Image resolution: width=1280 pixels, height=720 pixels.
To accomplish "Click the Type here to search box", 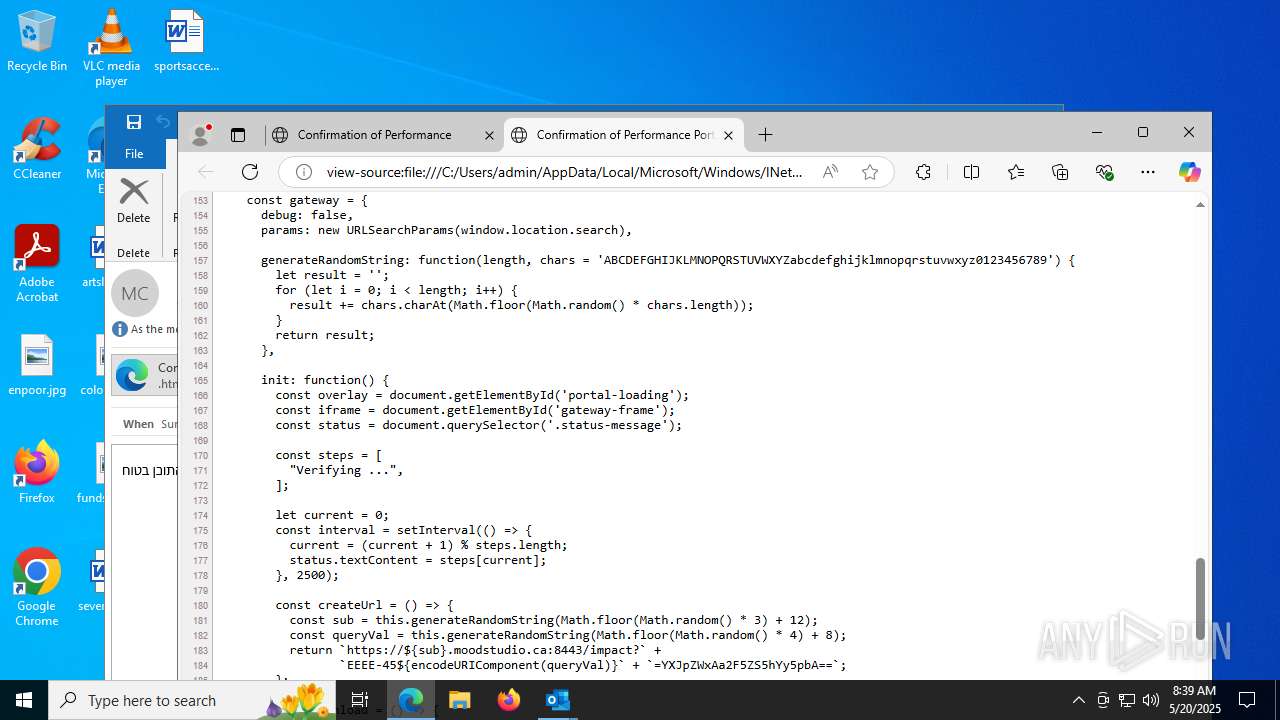I will pyautogui.click(x=192, y=700).
